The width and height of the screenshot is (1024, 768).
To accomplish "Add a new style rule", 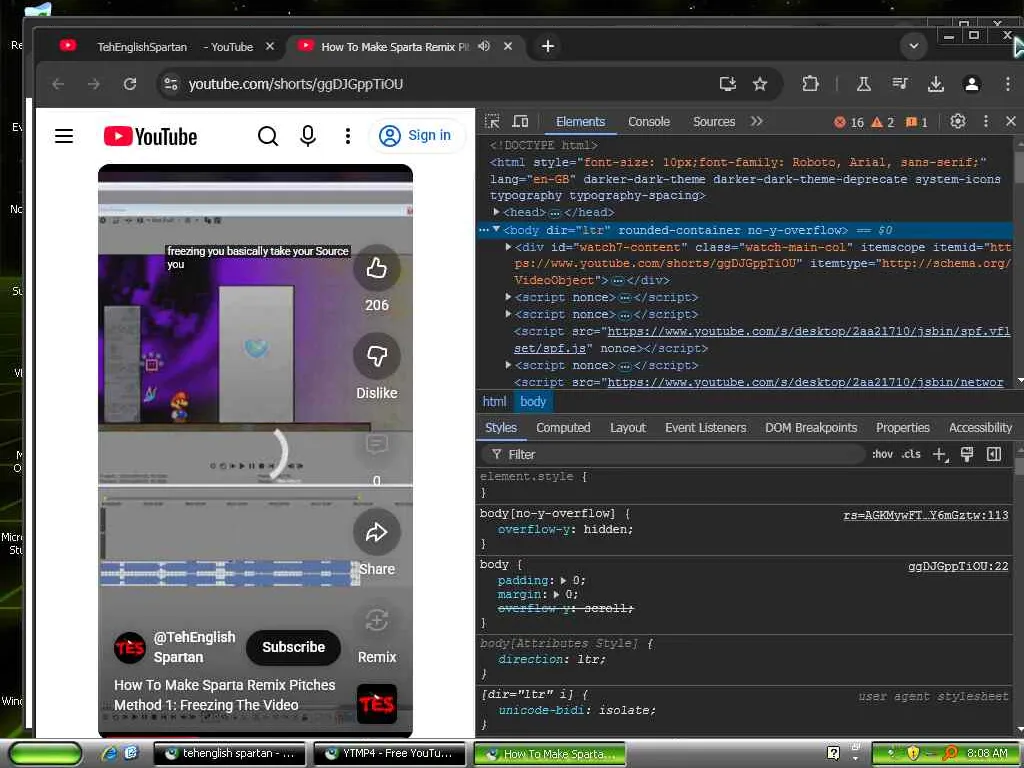I will pos(939,455).
